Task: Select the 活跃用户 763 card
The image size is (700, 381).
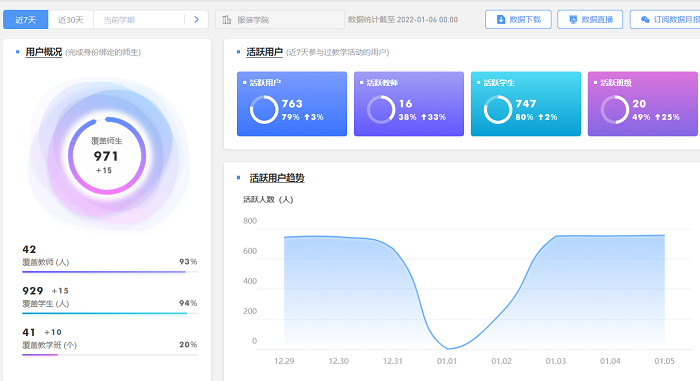Action: click(292, 104)
